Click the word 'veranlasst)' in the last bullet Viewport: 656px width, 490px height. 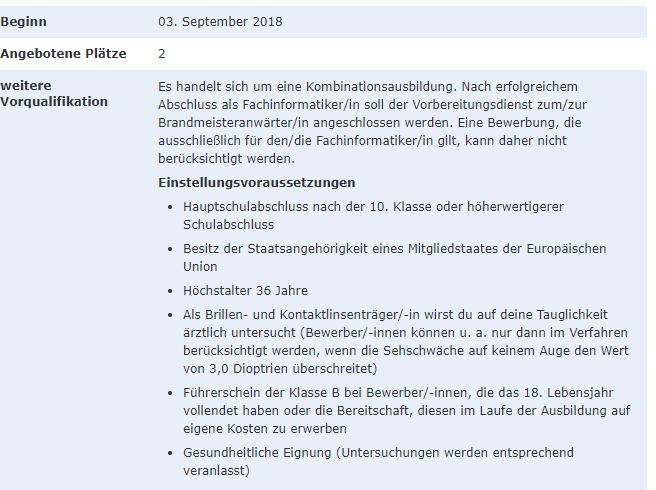[x=216, y=471]
